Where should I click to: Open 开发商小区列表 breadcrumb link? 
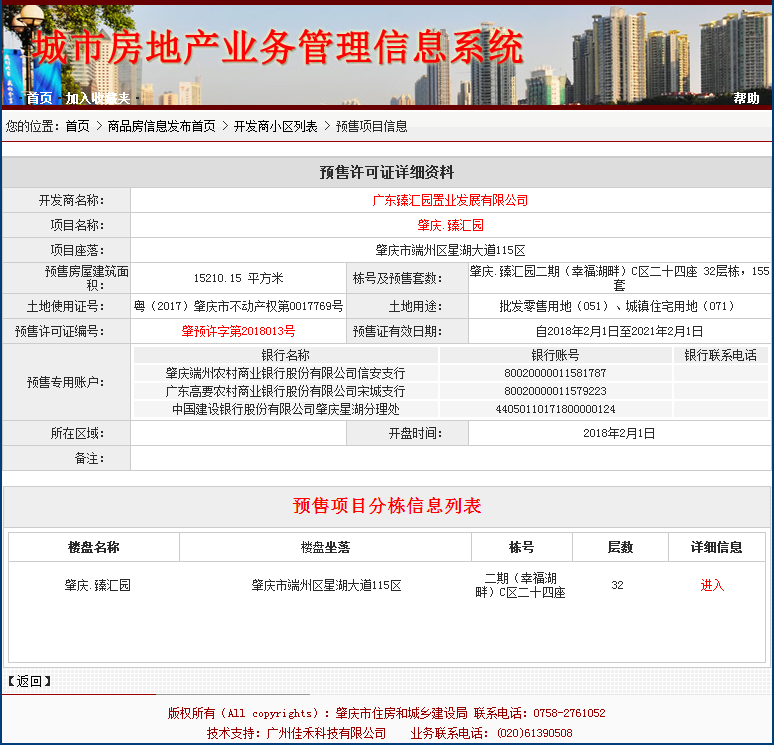coord(275,126)
